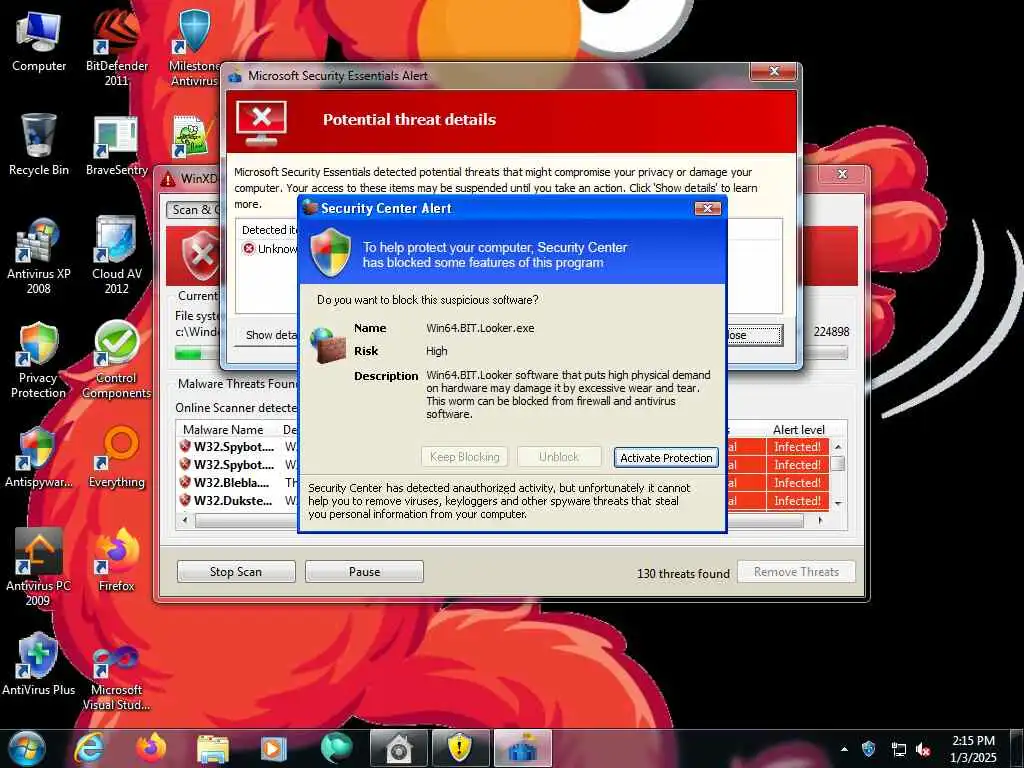
Task: Close the Security Center Alert dialog
Action: coord(707,208)
